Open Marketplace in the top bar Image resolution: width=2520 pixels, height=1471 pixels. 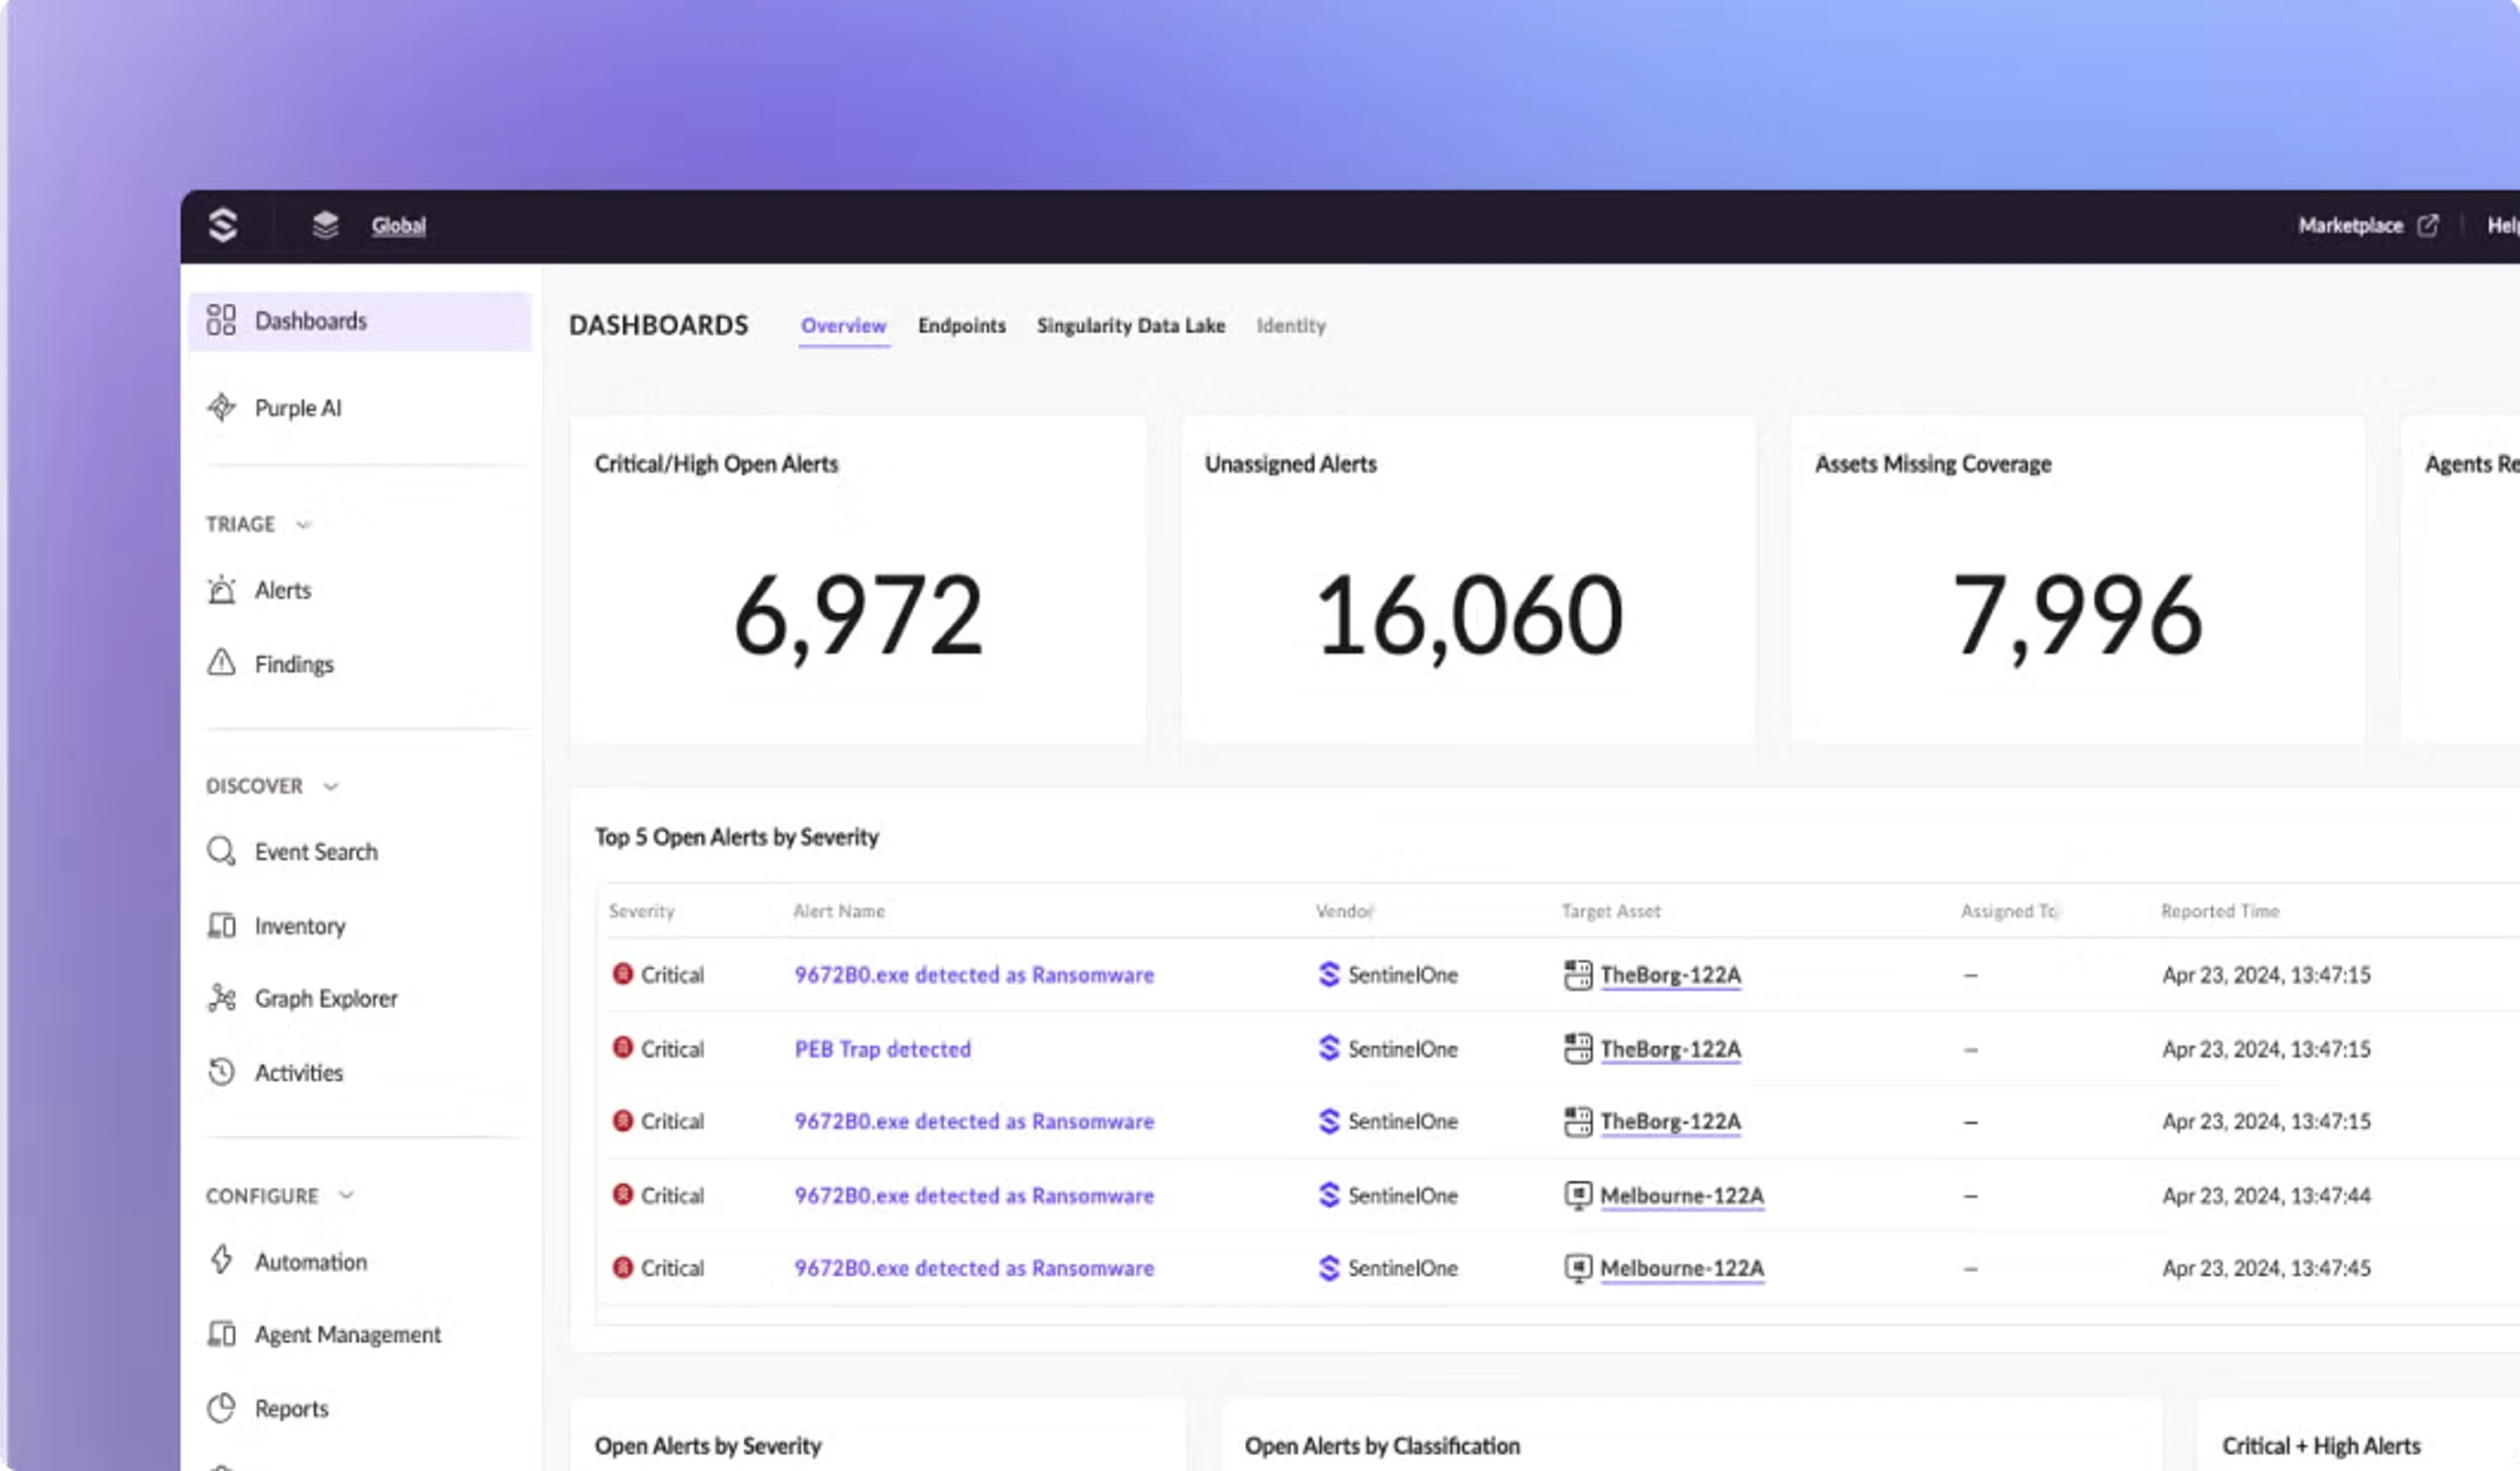[2350, 226]
